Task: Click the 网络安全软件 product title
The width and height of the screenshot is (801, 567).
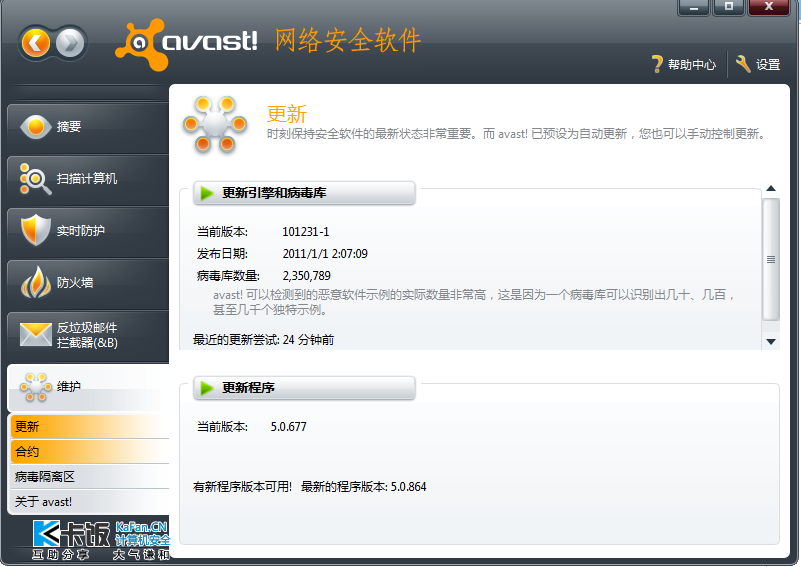Action: (x=348, y=40)
